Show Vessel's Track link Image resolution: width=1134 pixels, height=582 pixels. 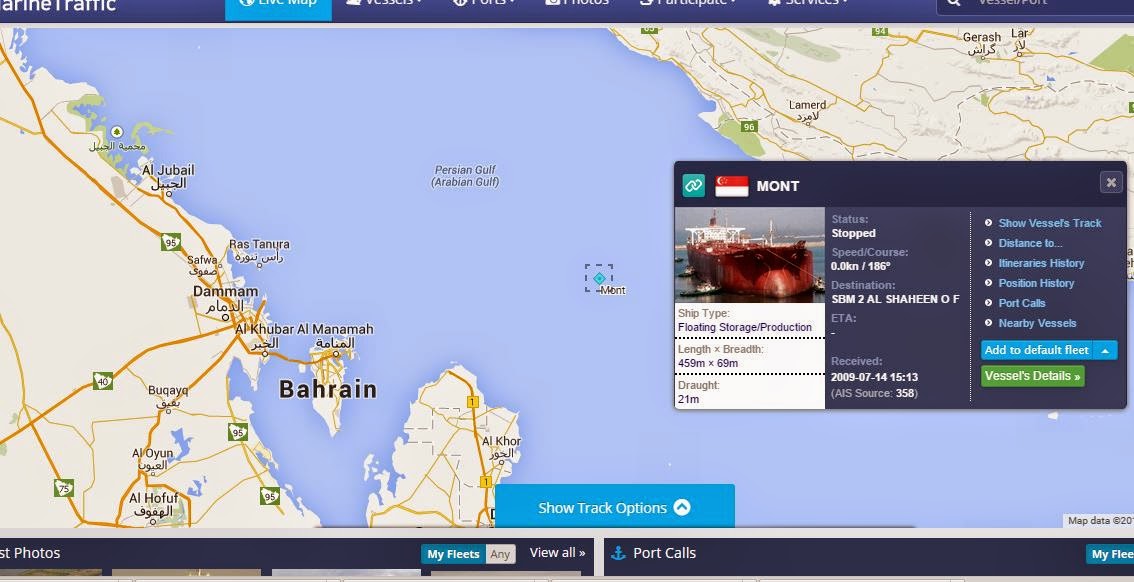pyautogui.click(x=1049, y=223)
